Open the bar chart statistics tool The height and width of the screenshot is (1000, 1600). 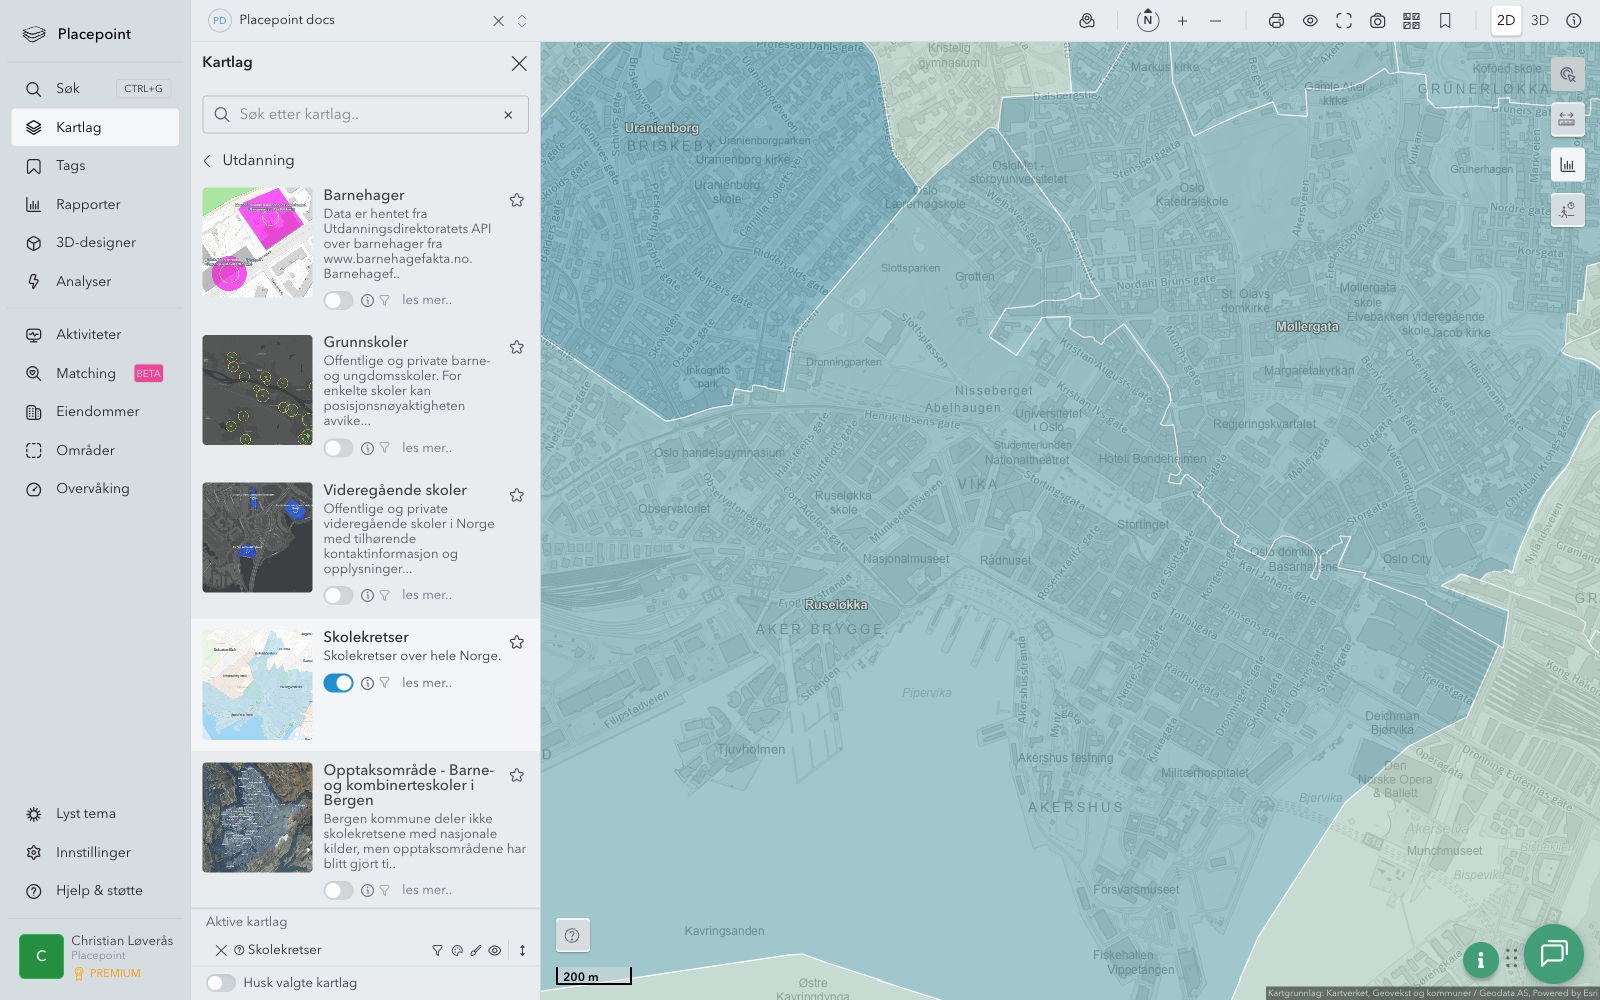[1567, 165]
